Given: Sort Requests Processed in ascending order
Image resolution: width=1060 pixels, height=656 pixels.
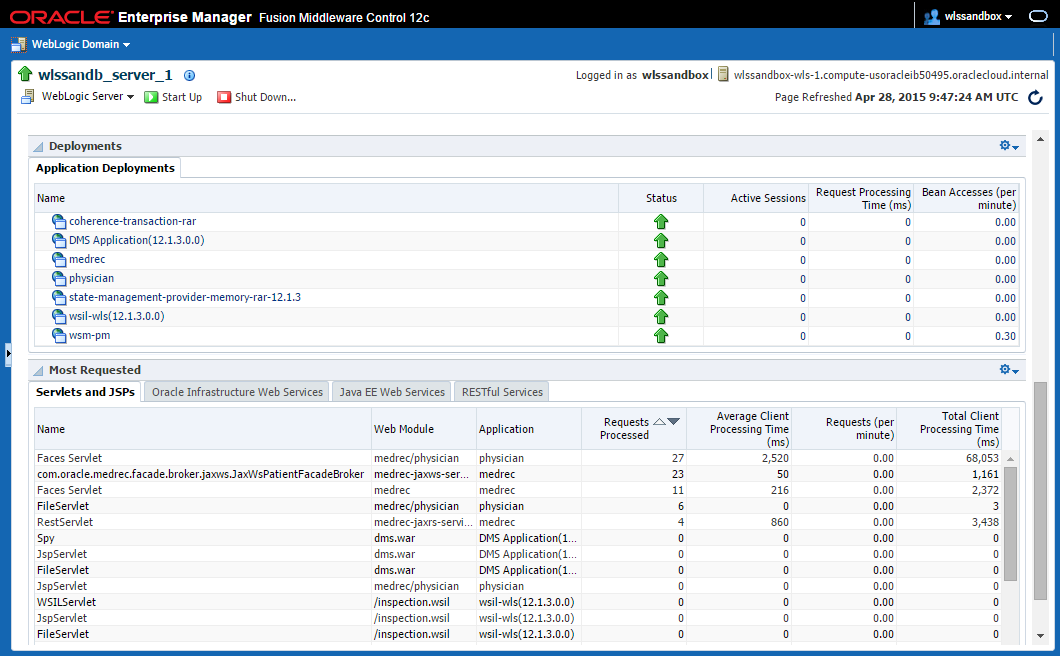Looking at the screenshot, I should (659, 421).
